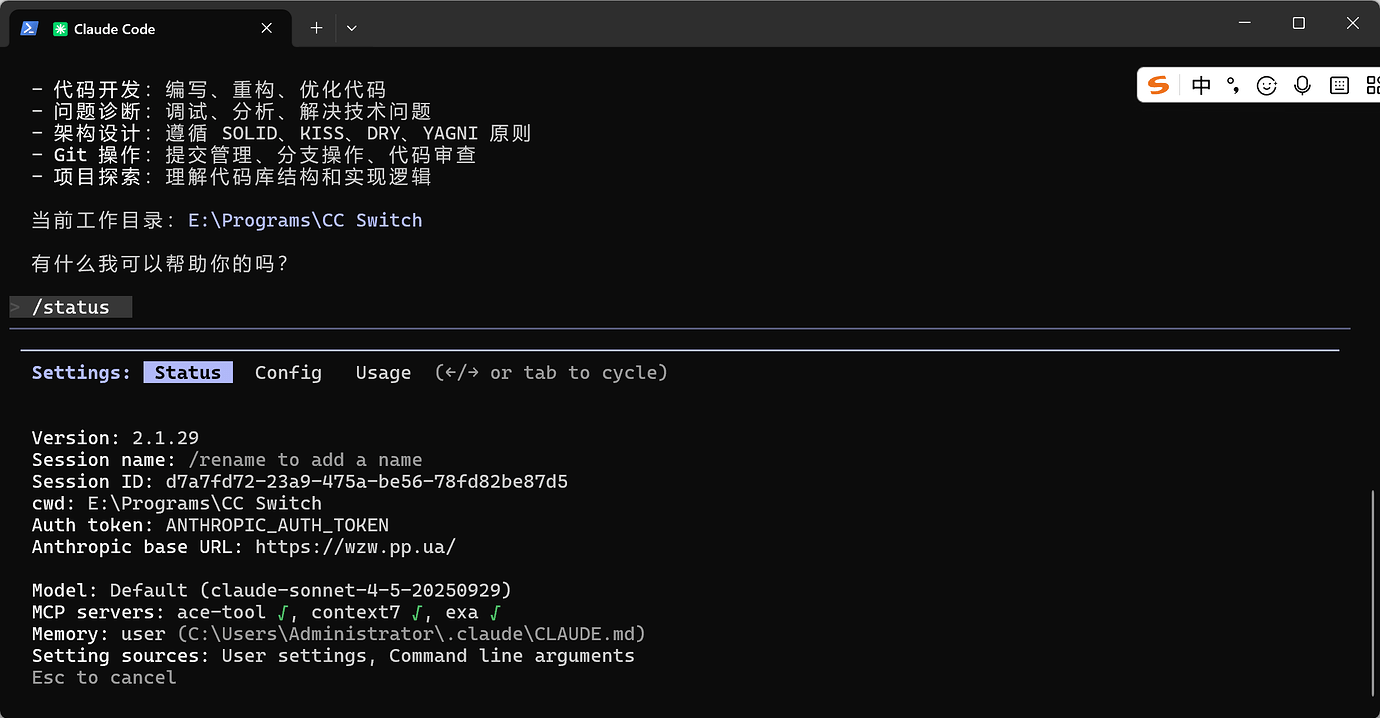Close the terminal window
This screenshot has width=1380, height=718.
tap(1352, 23)
